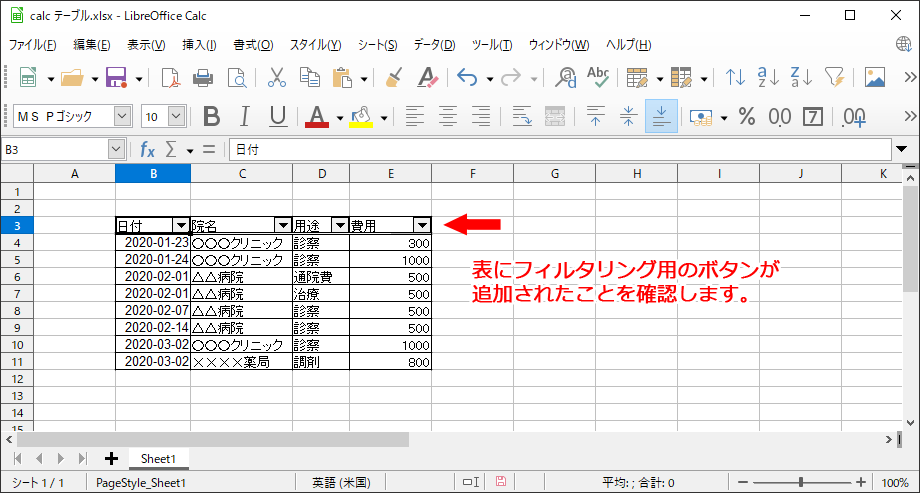Open the Function Wizard fx

147,150
